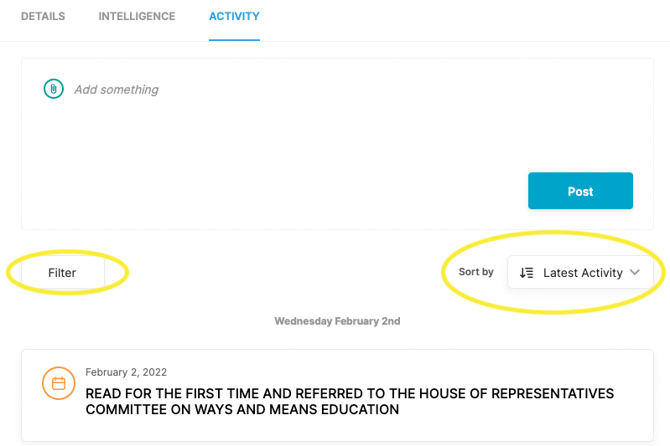Select the 'Committee on Ways and Means Education' line
The height and width of the screenshot is (446, 670).
click(x=242, y=409)
